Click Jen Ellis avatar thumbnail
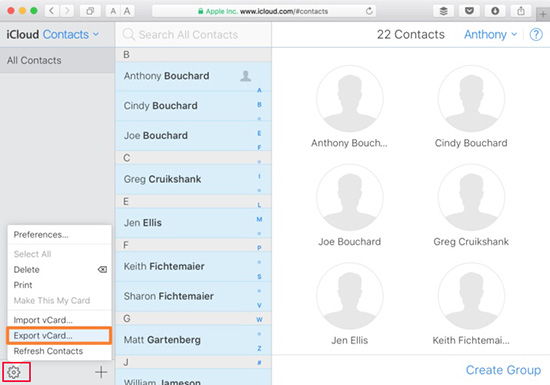 coord(349,296)
